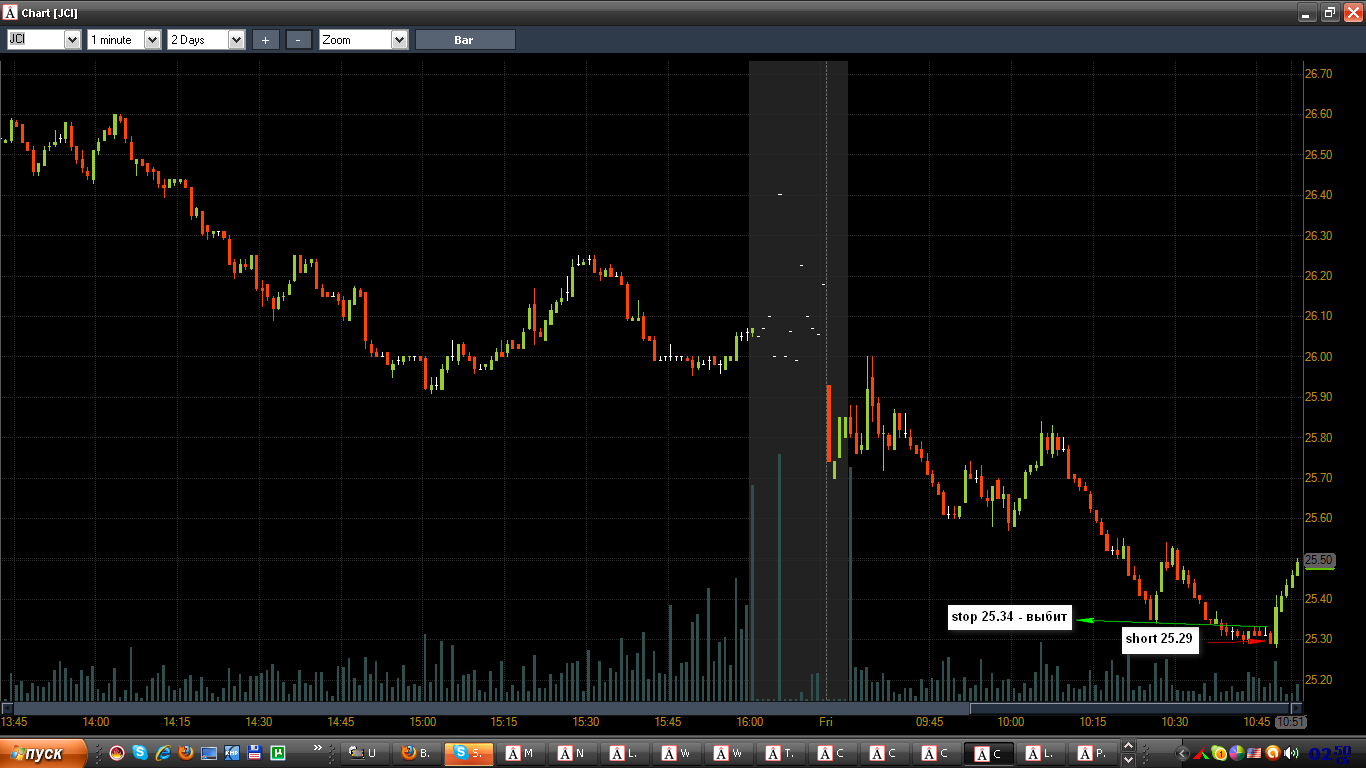This screenshot has width=1366, height=768.
Task: Launch the green µ quick launch icon
Action: tap(278, 752)
